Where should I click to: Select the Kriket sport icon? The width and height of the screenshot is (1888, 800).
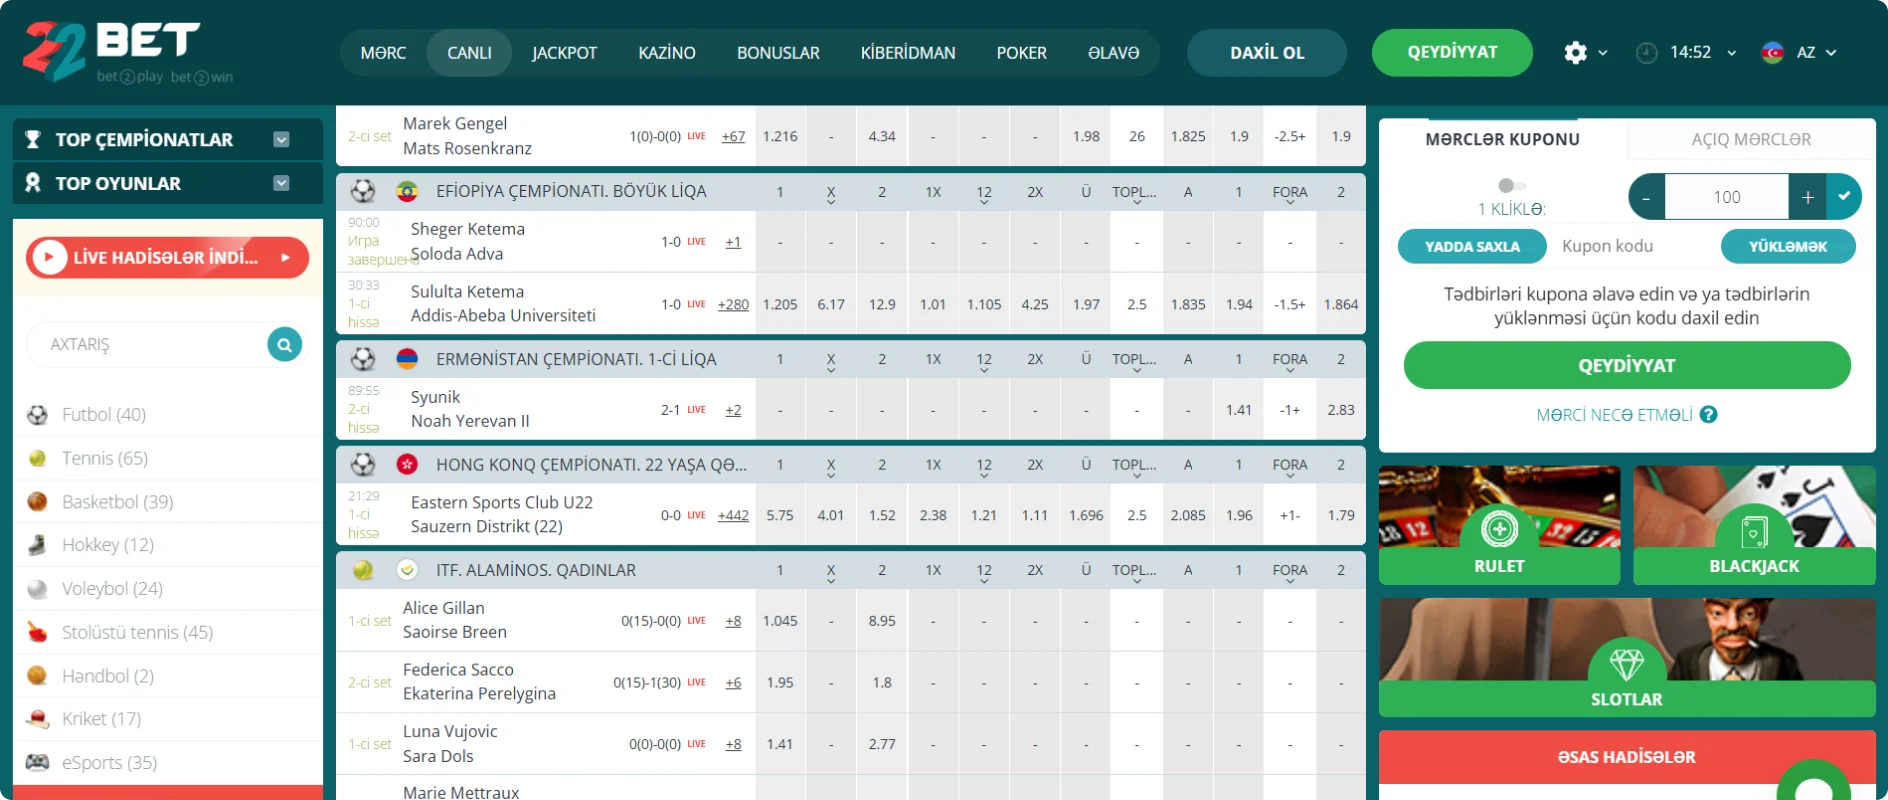37,719
